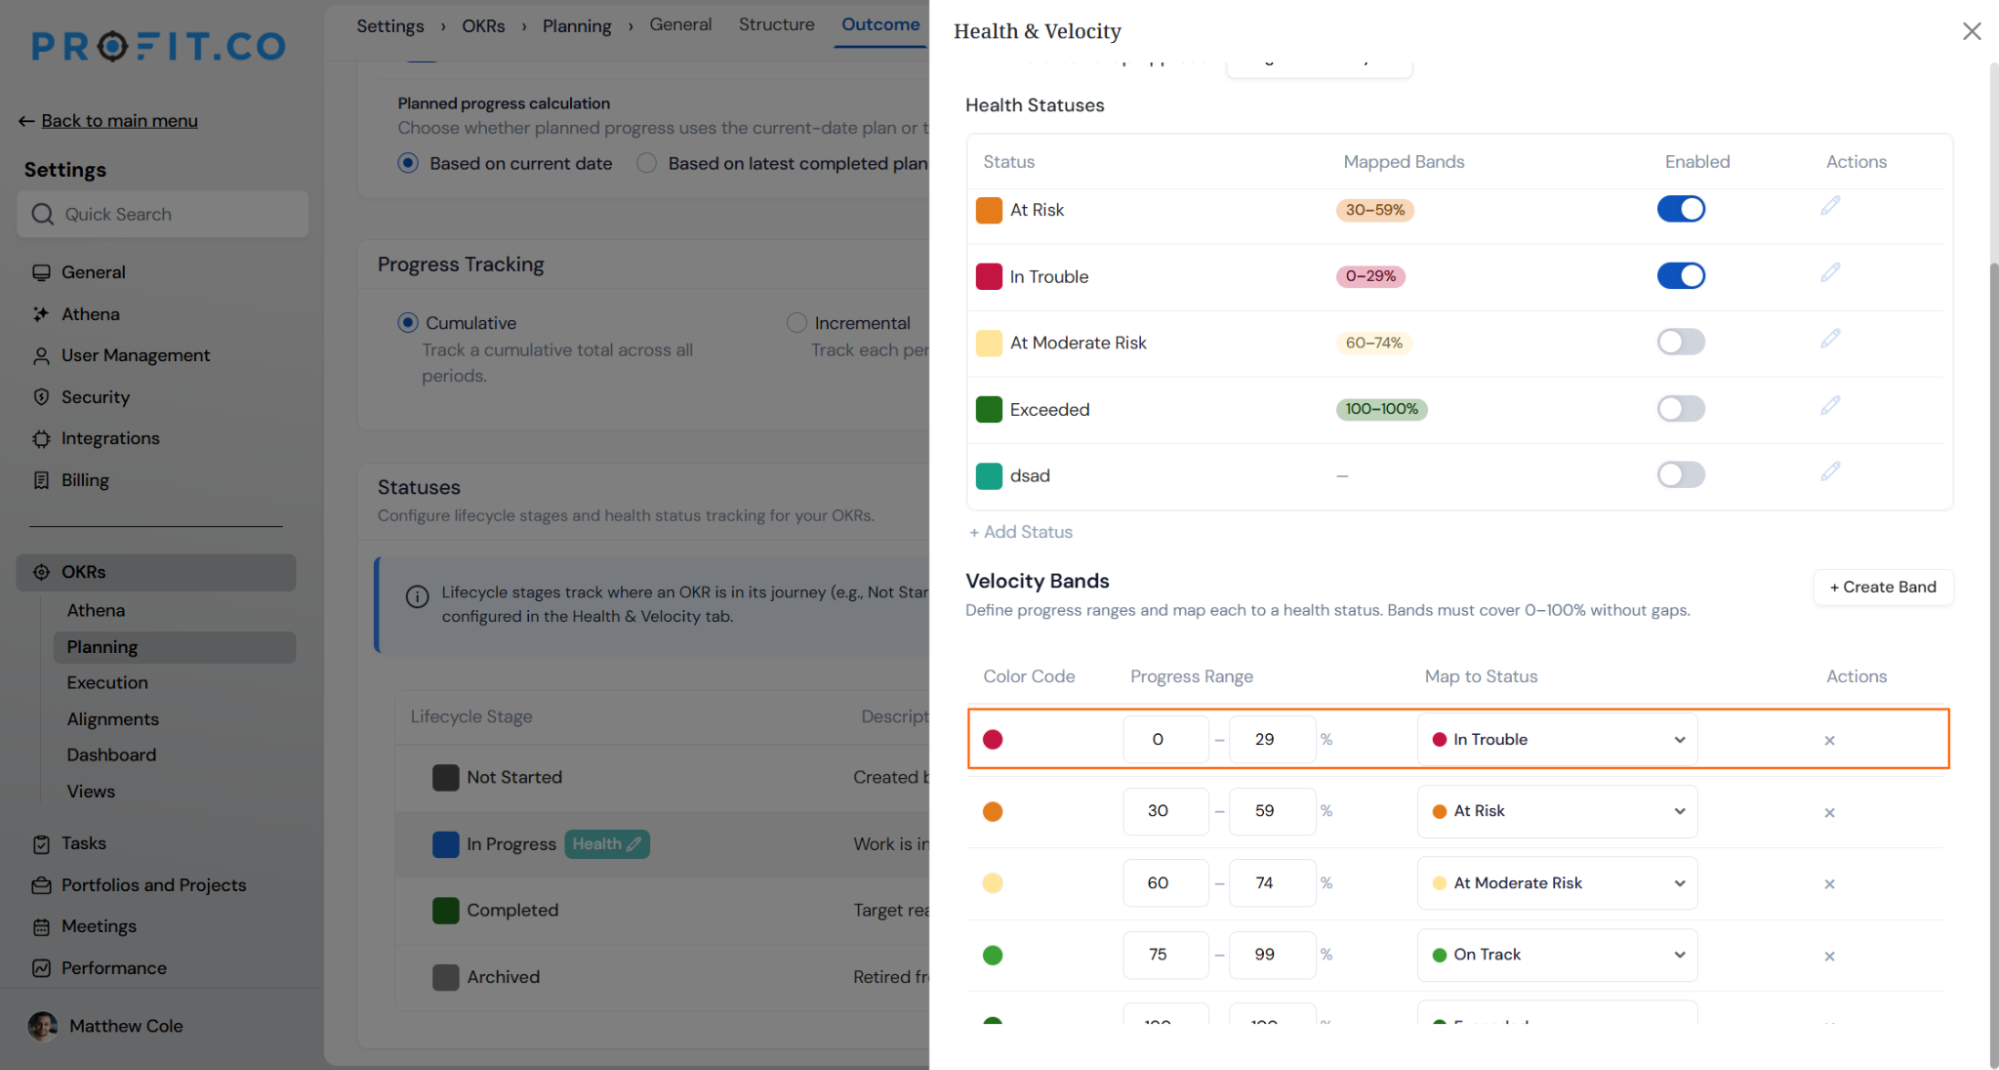1999x1070 pixels.
Task: Switch to the General tab
Action: pyautogui.click(x=680, y=24)
